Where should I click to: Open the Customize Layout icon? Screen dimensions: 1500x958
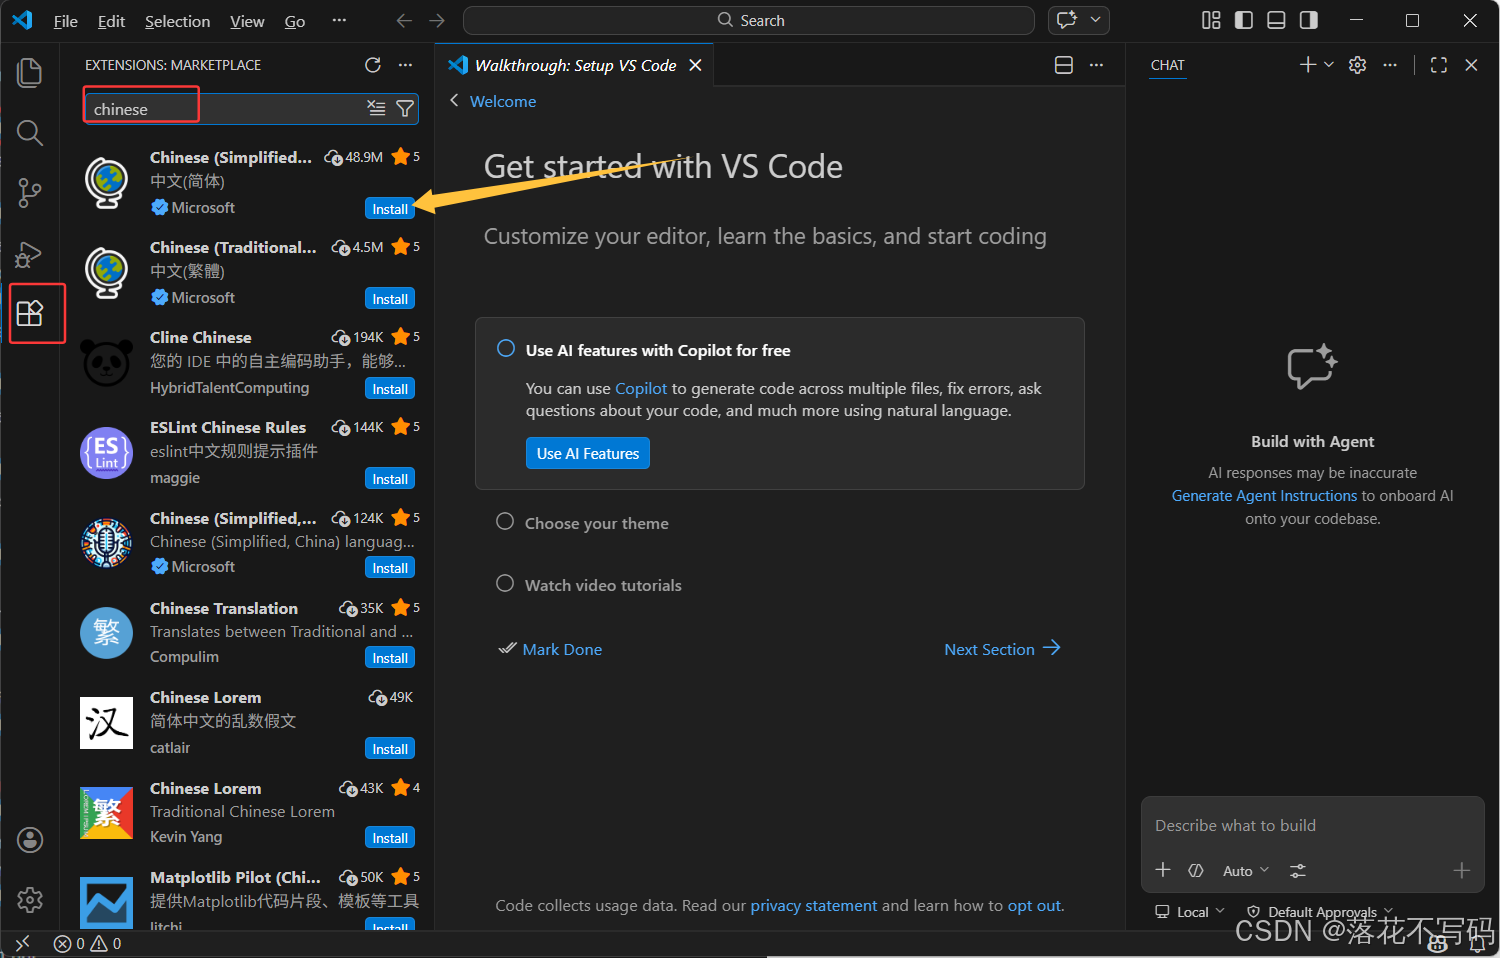1211,20
